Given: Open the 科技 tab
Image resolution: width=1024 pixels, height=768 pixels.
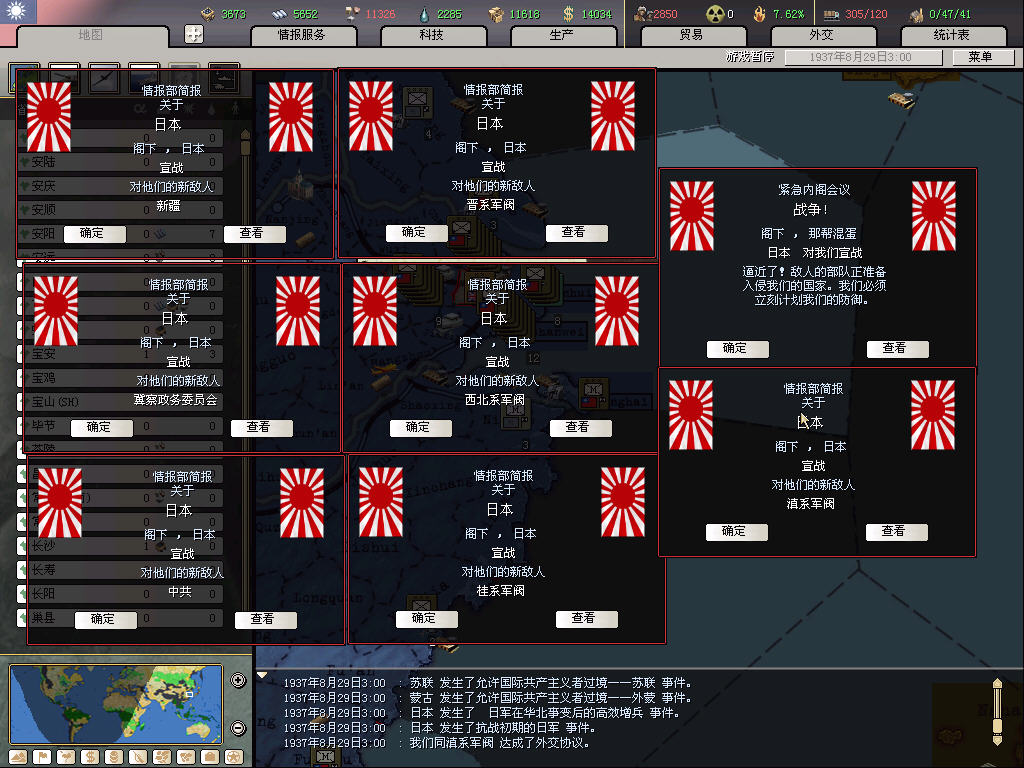Looking at the screenshot, I should [x=432, y=35].
